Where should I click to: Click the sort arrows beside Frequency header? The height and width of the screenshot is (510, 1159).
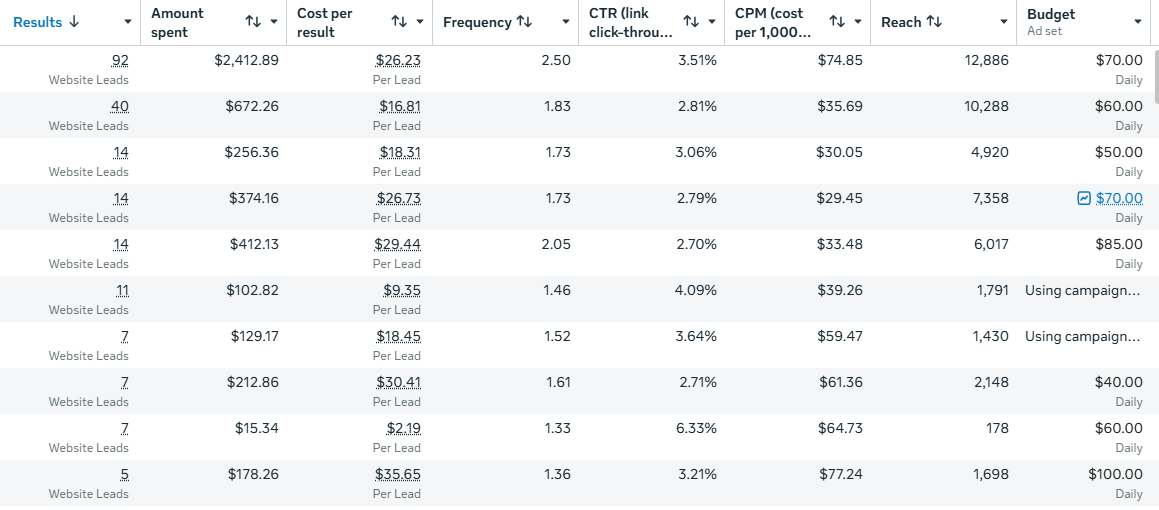tap(524, 22)
